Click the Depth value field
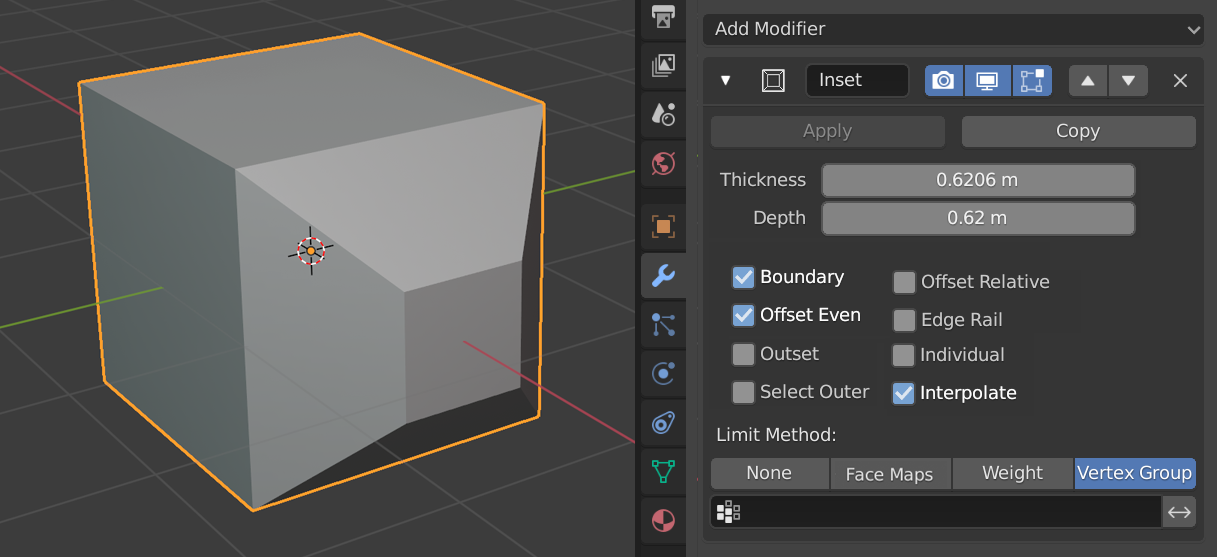This screenshot has width=1217, height=557. tap(978, 218)
